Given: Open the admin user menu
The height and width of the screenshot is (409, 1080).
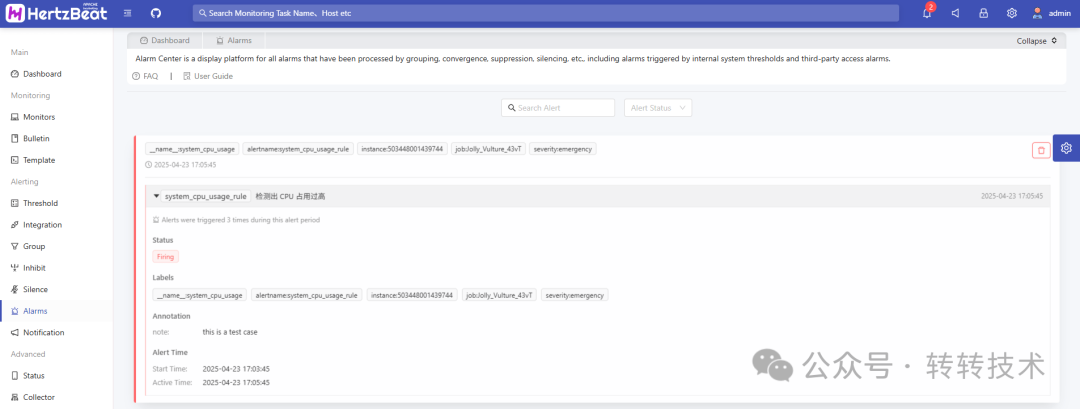Looking at the screenshot, I should 1051,13.
